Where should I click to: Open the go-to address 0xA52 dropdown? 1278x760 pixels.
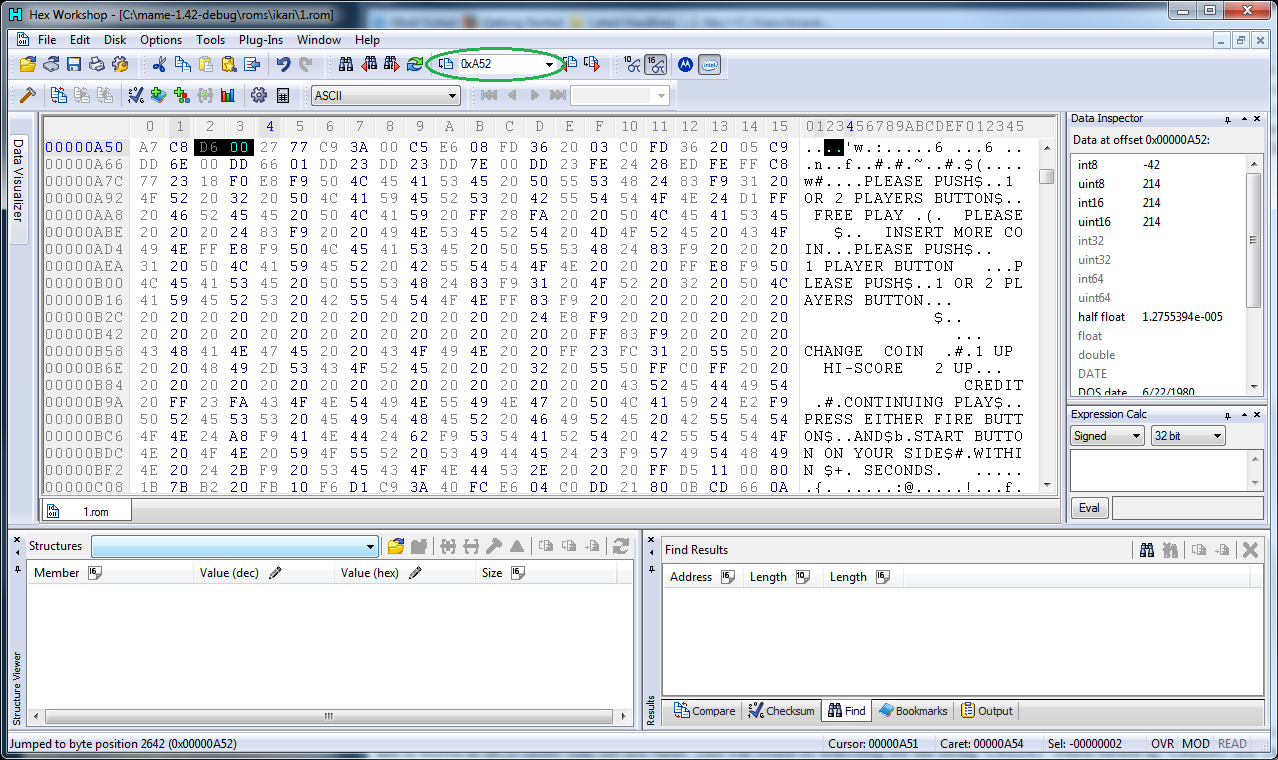pyautogui.click(x=549, y=65)
